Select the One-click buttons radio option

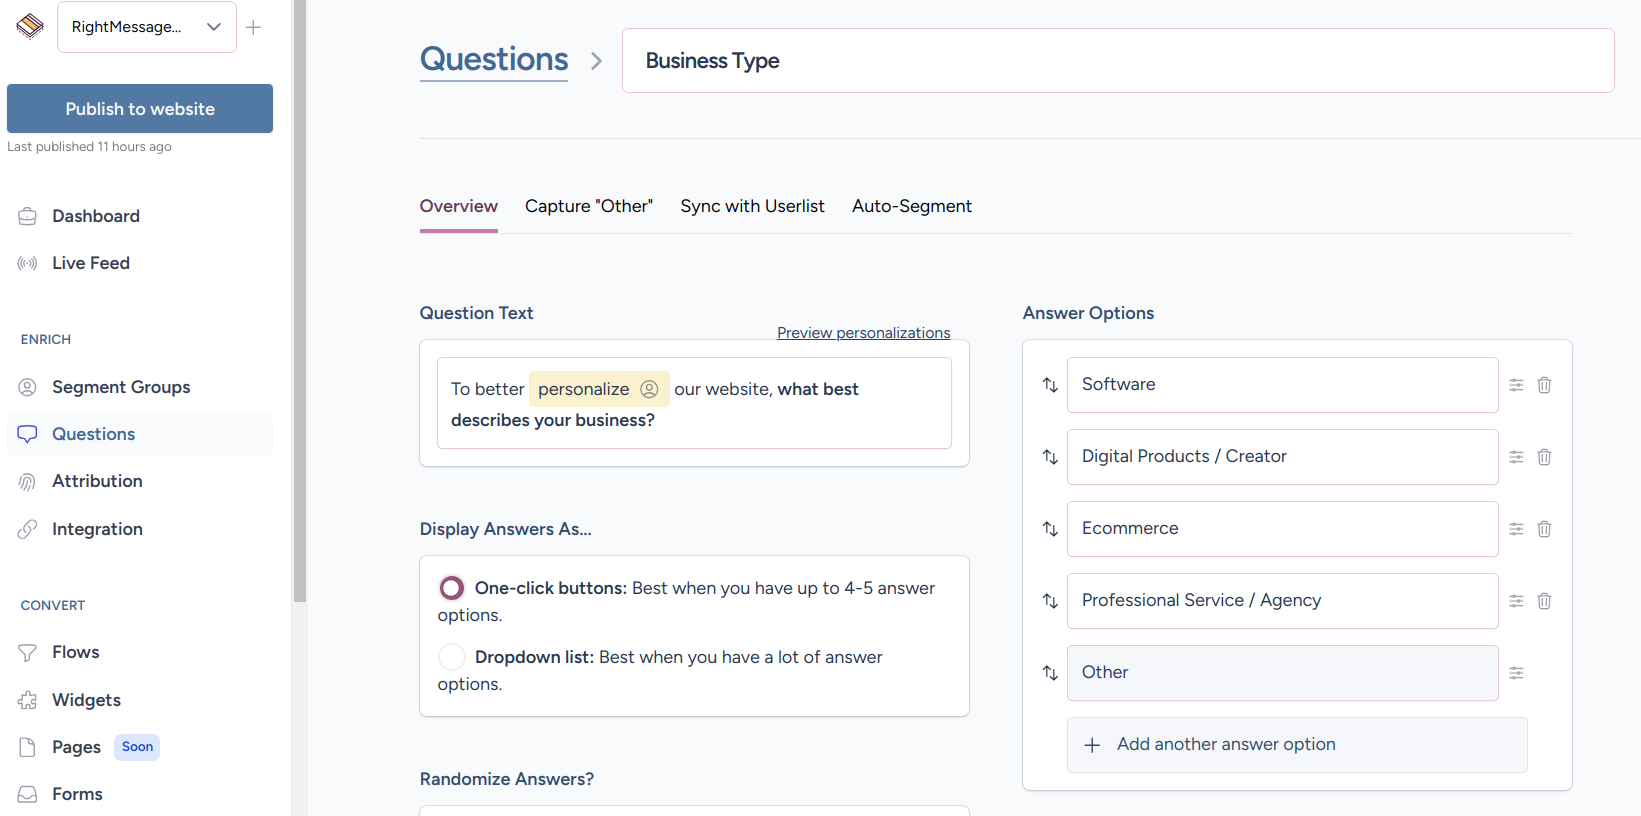coord(452,588)
